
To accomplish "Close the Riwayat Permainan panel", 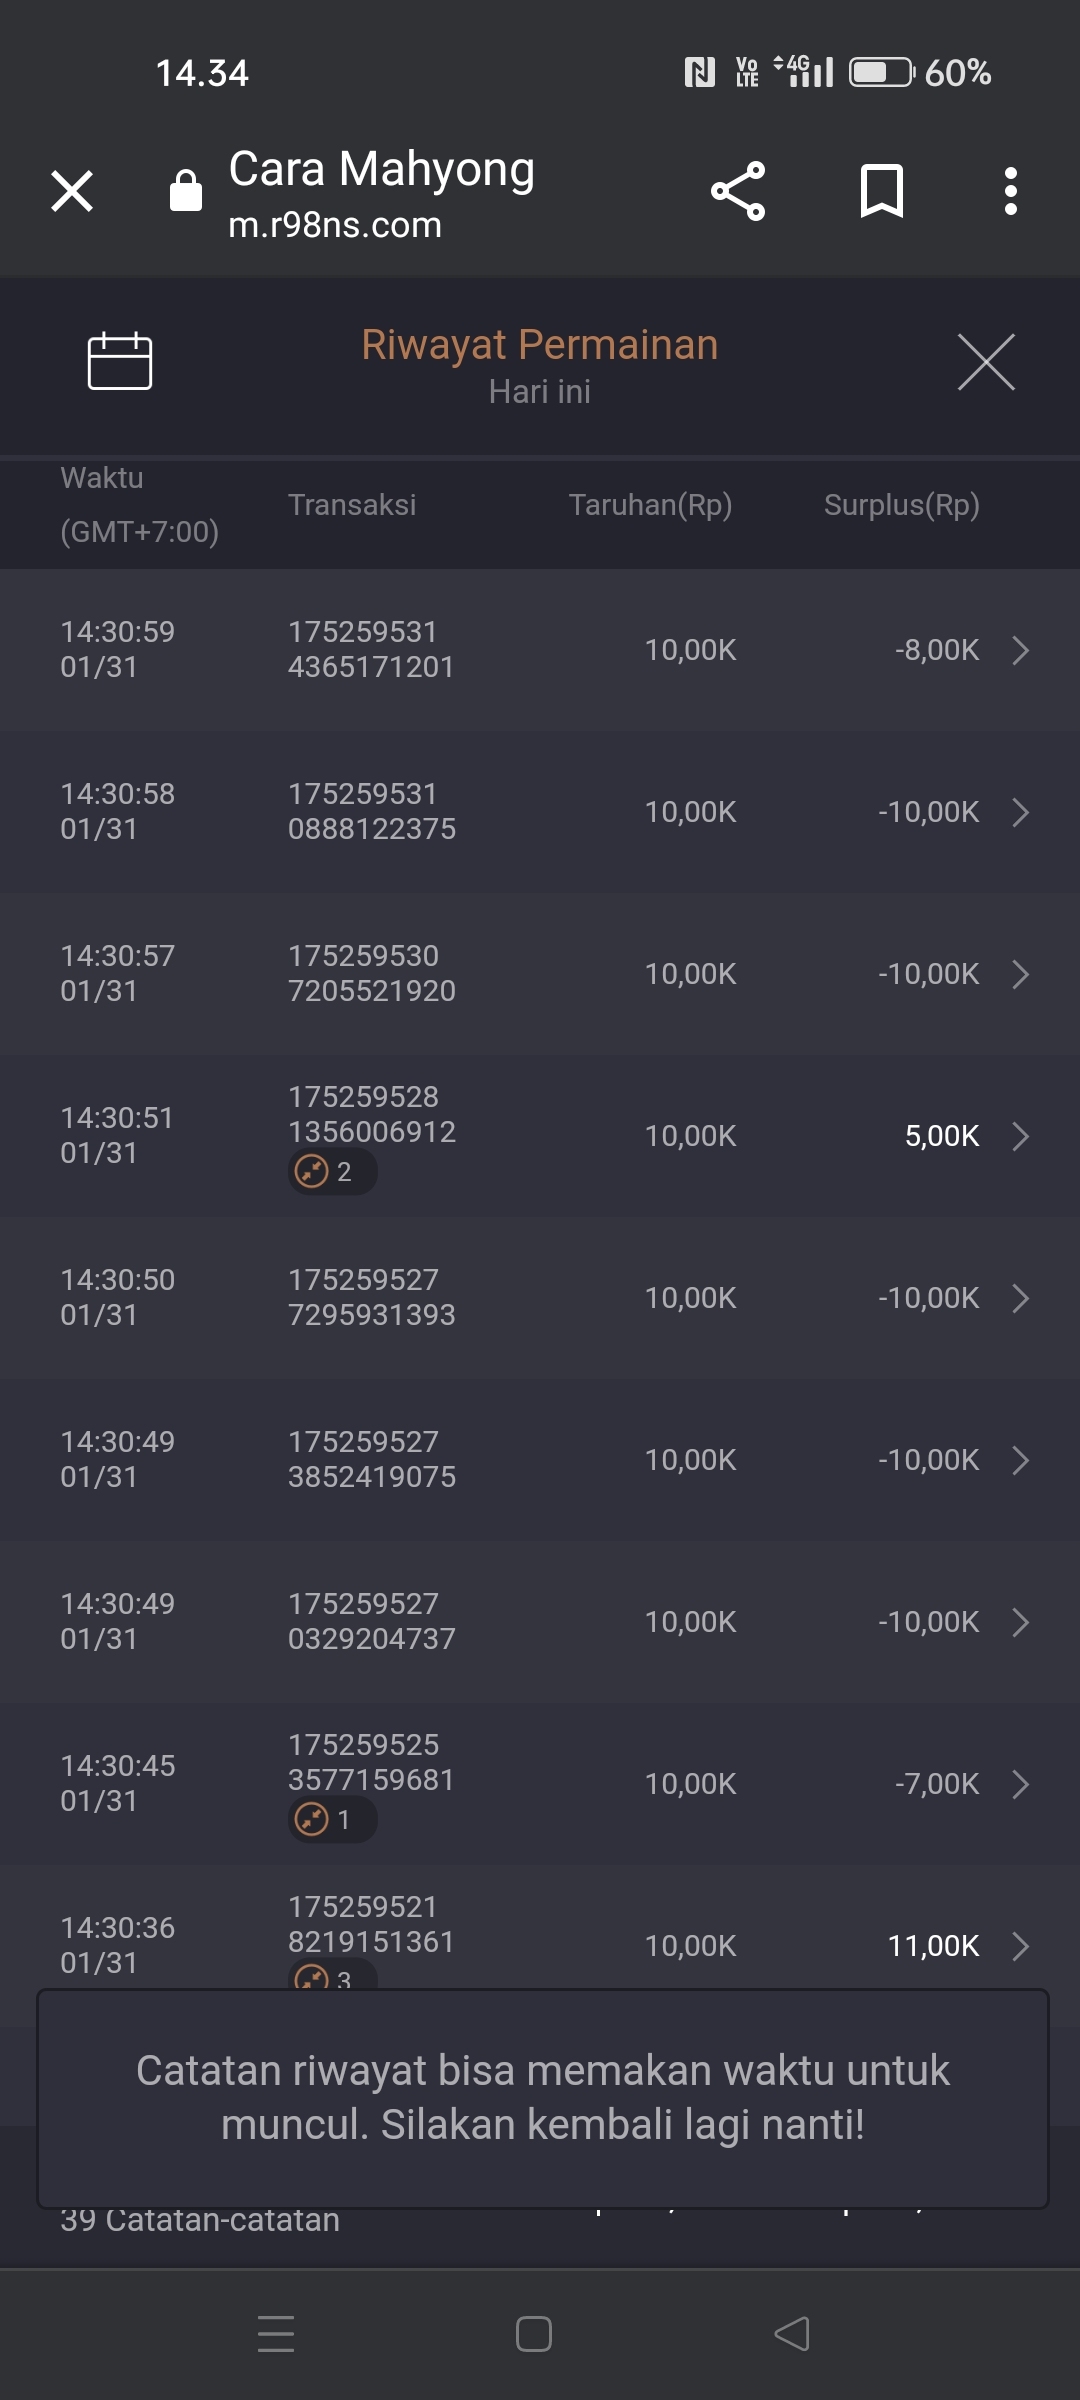I will point(986,362).
